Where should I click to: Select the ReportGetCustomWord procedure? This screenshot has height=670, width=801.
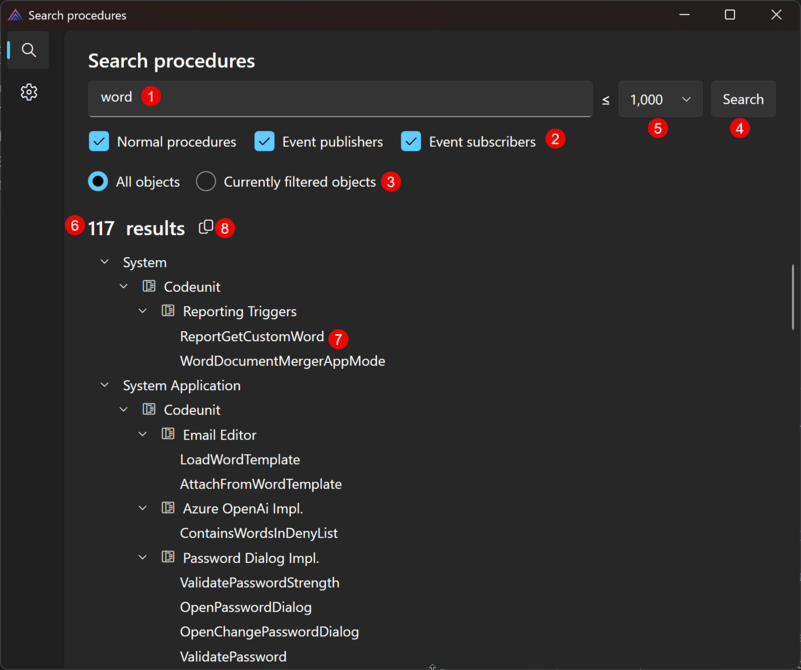point(251,337)
